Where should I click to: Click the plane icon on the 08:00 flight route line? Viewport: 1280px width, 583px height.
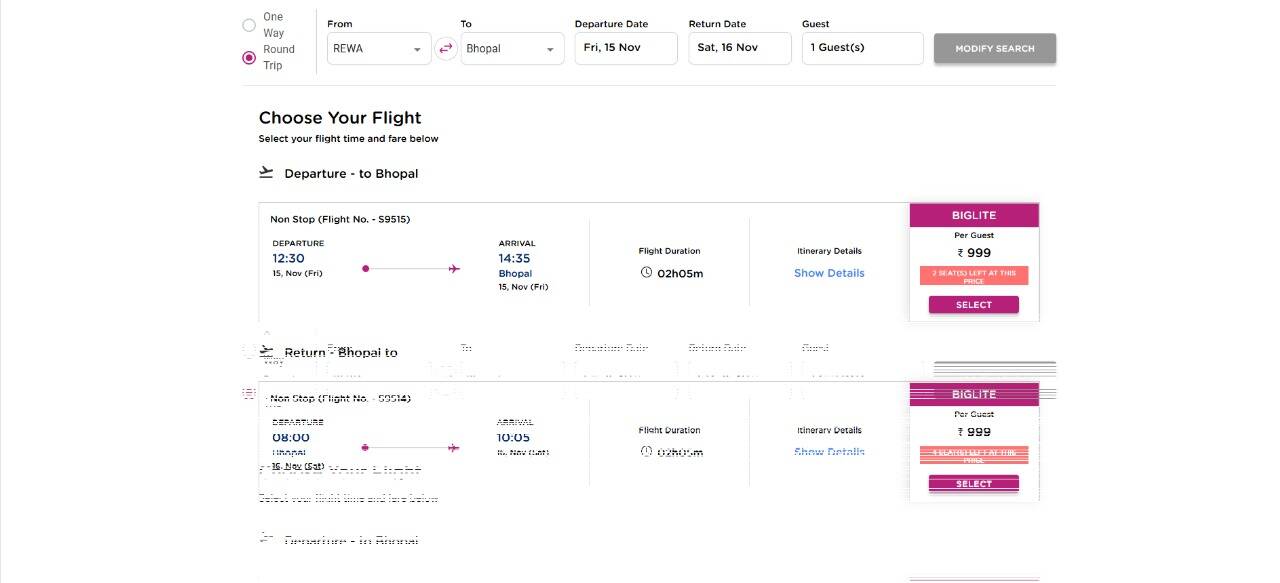(454, 447)
